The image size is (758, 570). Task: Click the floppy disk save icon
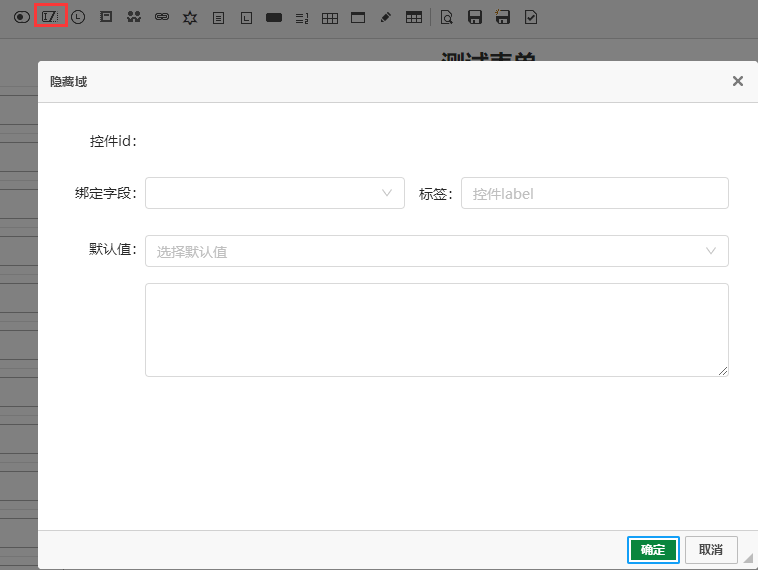tap(475, 17)
